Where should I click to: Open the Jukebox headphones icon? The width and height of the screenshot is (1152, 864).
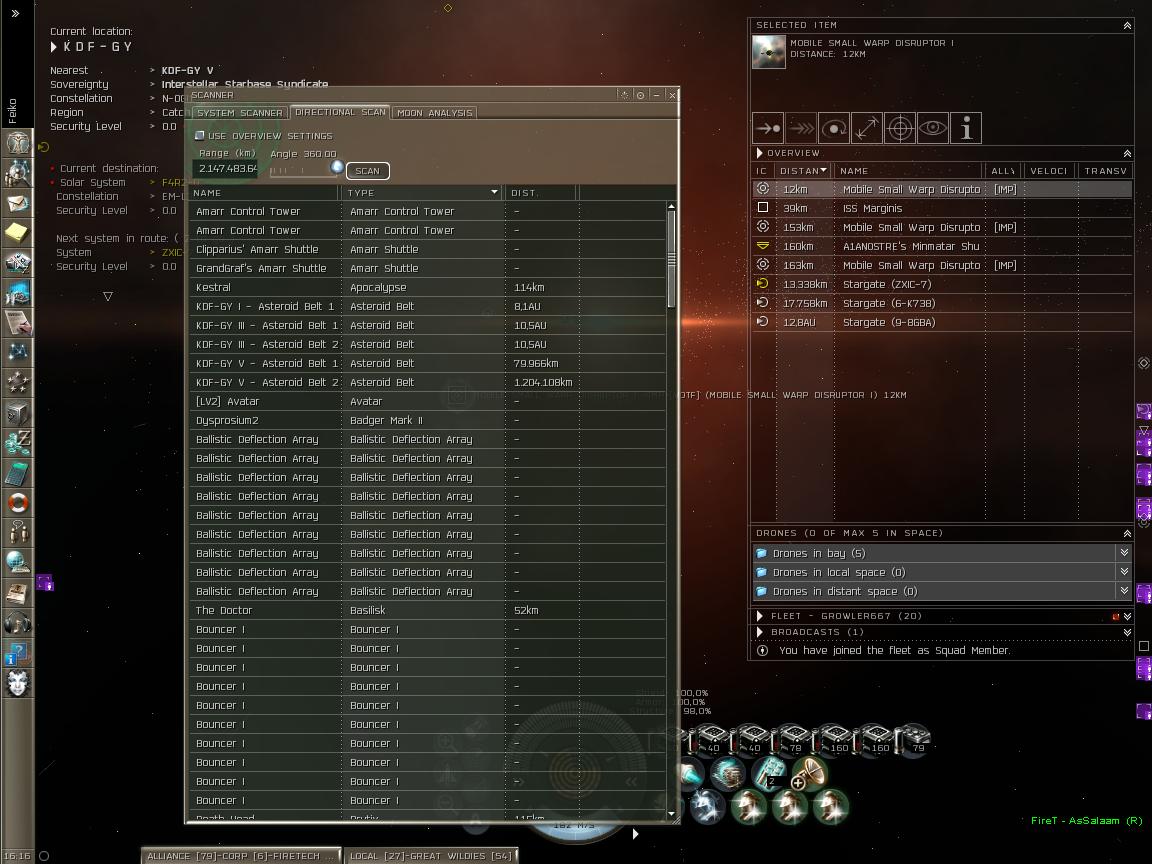[x=17, y=624]
